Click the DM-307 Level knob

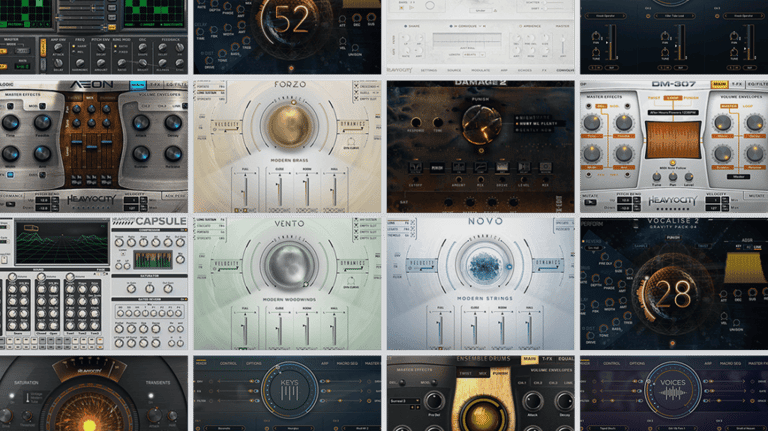click(x=689, y=176)
